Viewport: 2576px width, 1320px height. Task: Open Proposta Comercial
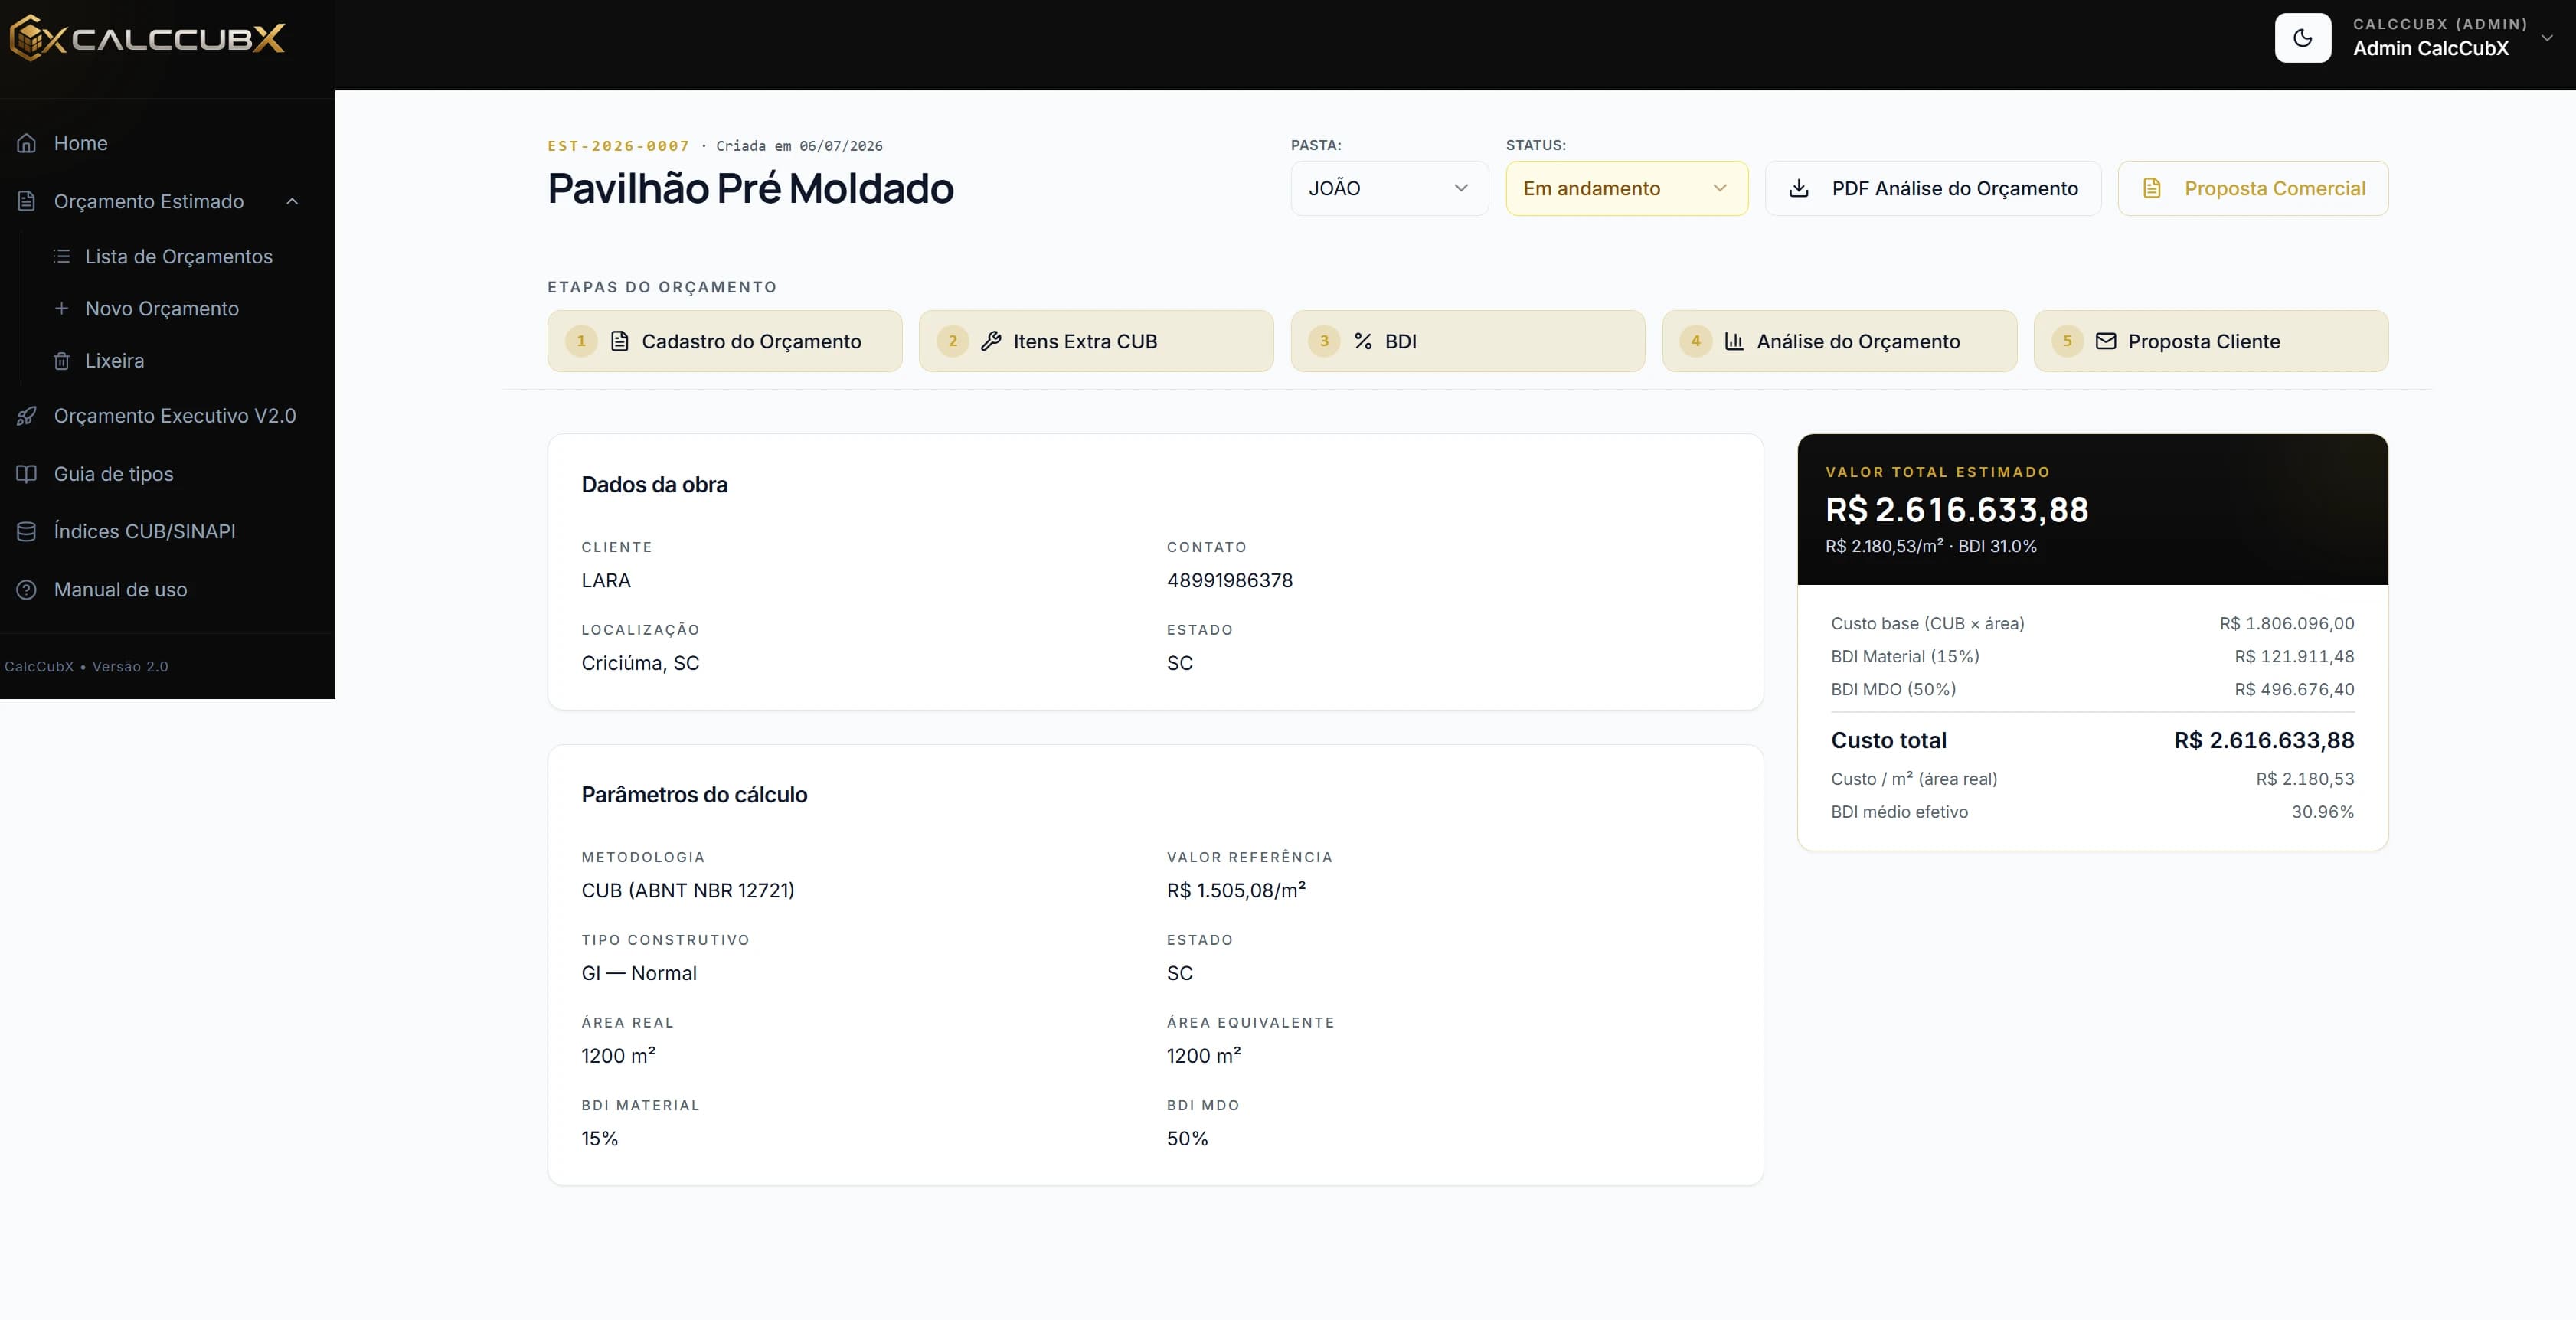coord(2253,188)
